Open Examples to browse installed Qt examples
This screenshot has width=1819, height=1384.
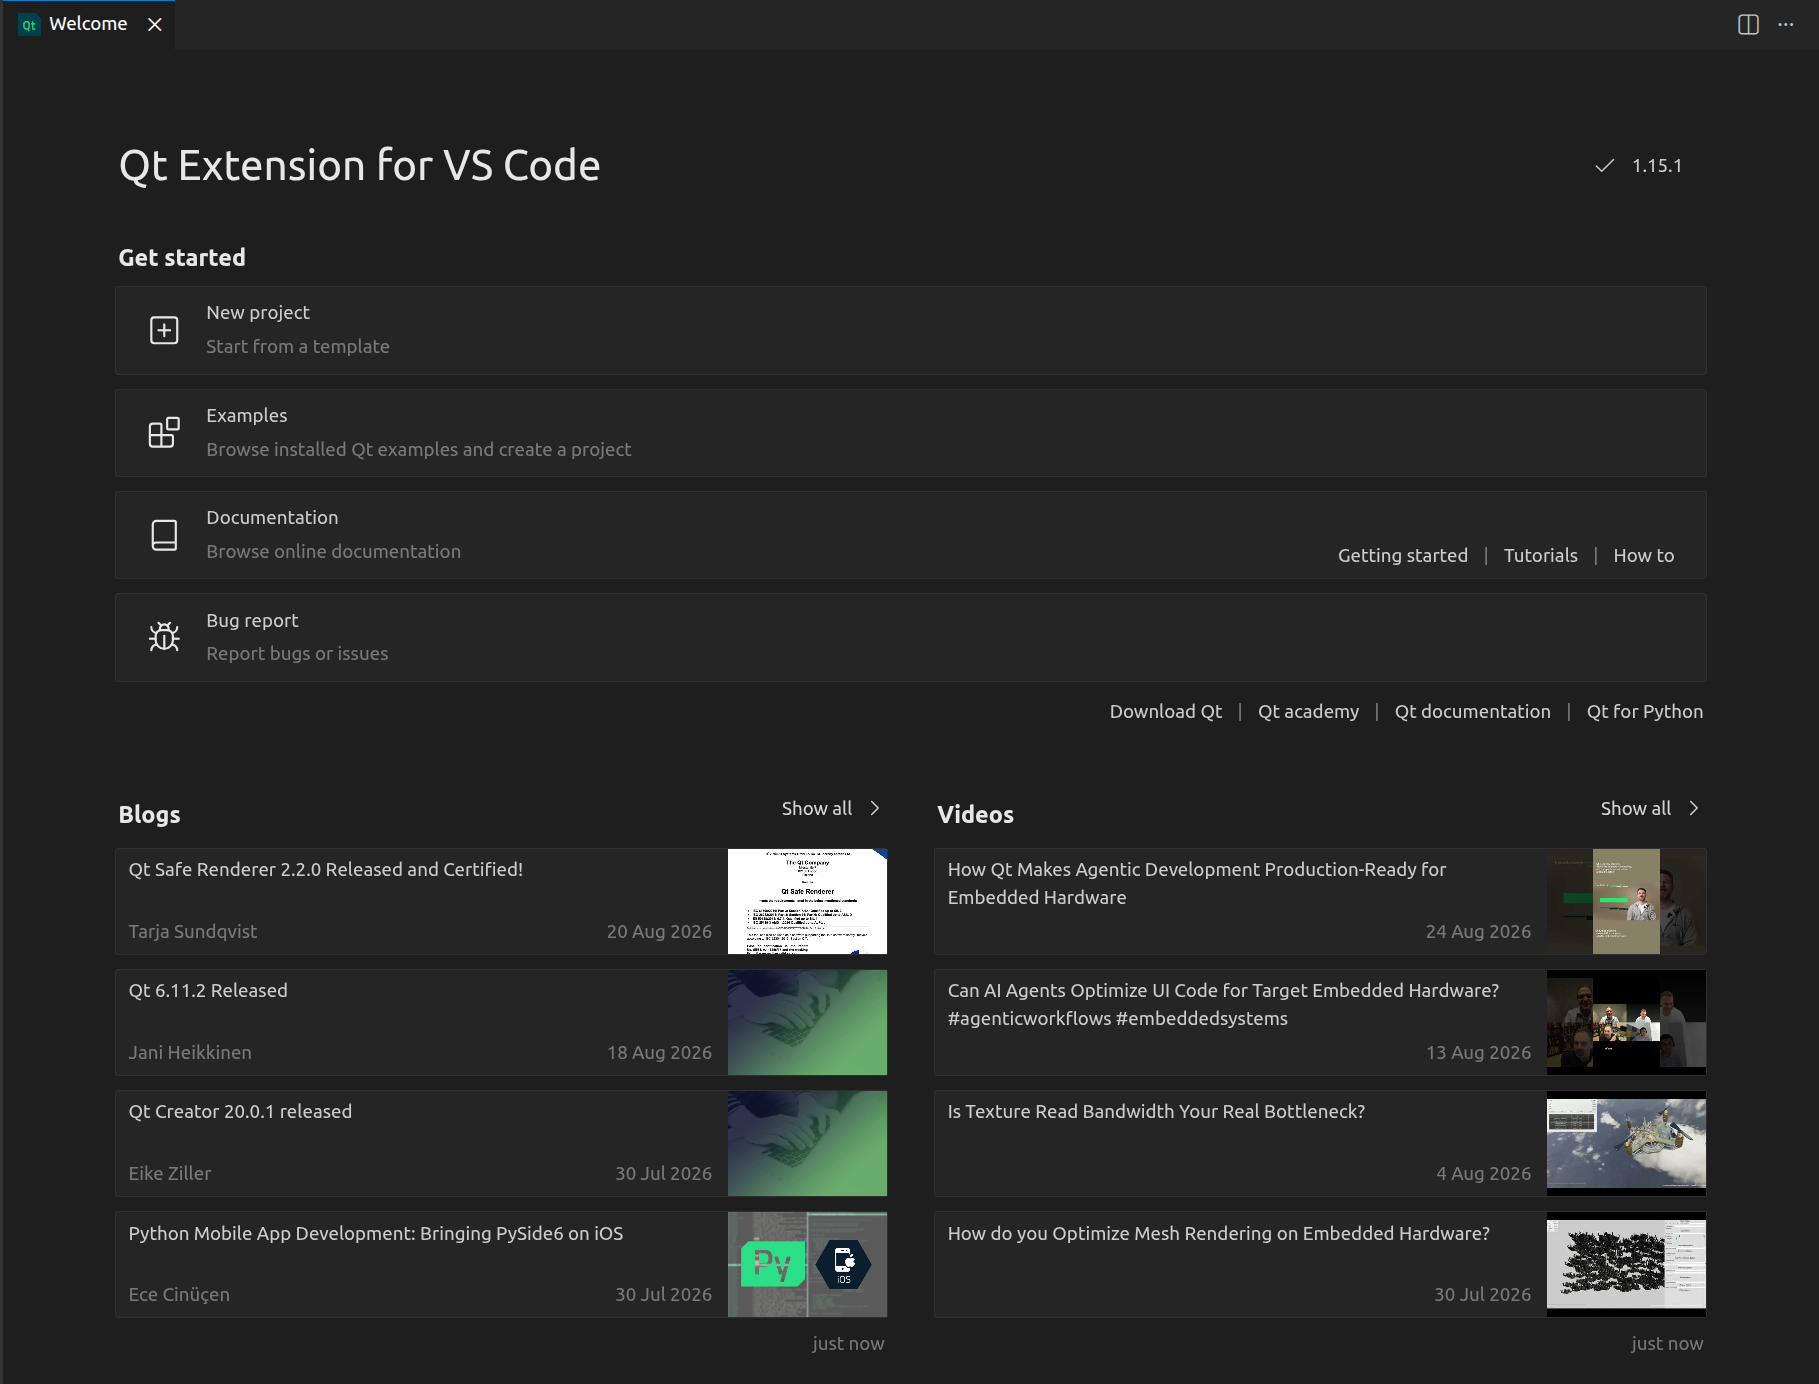[910, 433]
